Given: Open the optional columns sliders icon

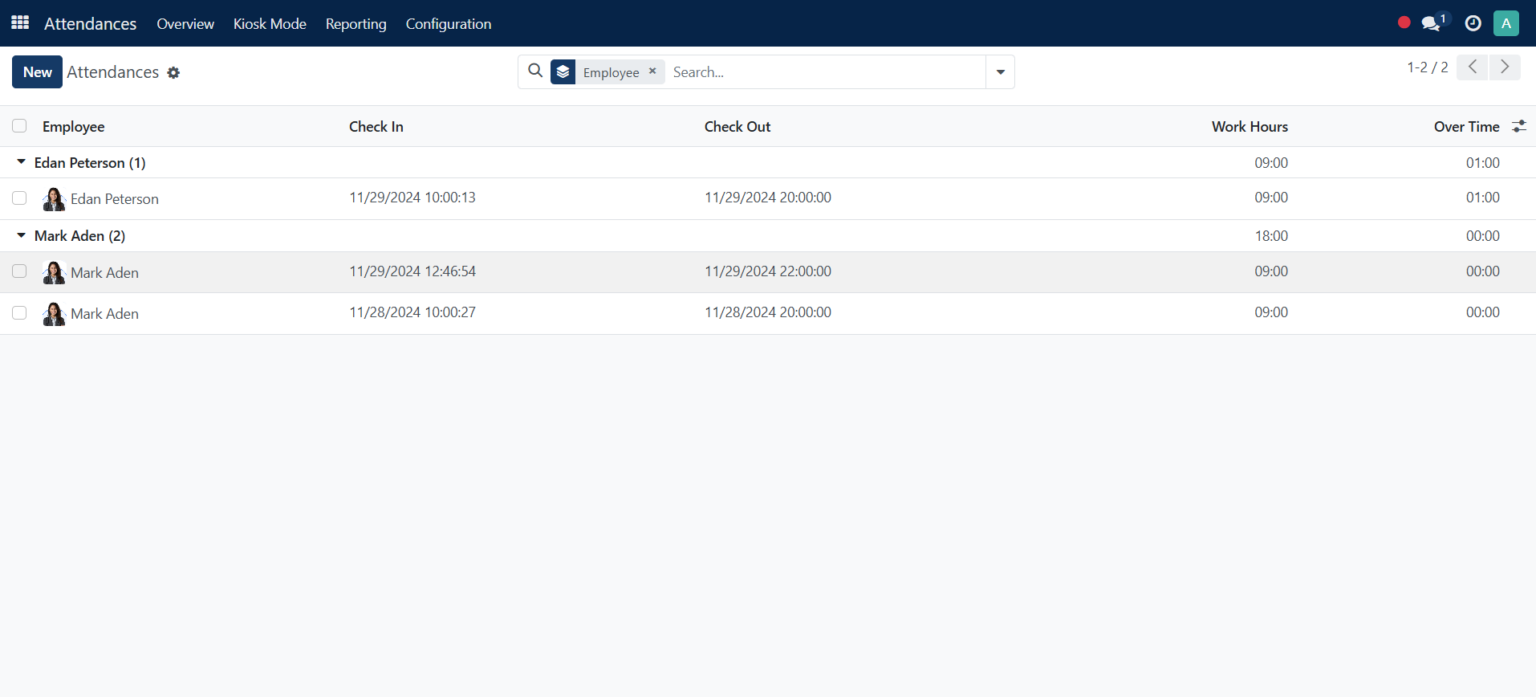Looking at the screenshot, I should [1519, 126].
